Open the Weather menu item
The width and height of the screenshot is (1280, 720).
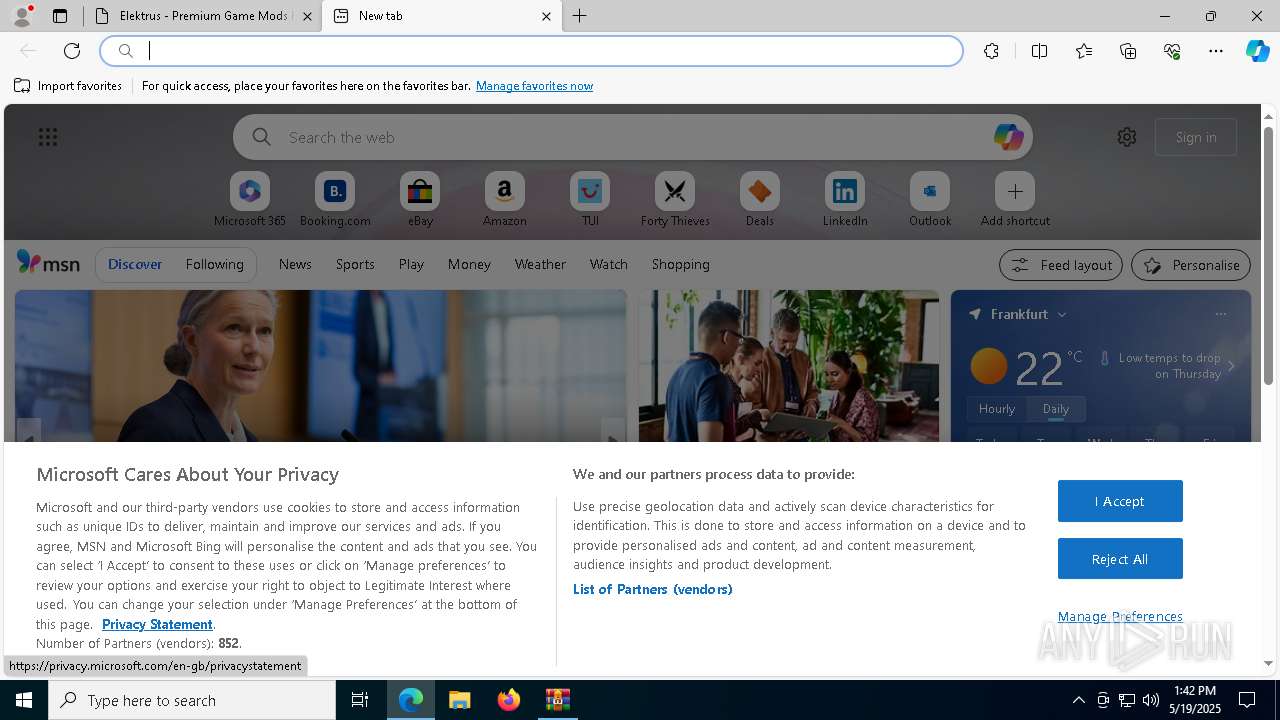coord(540,264)
